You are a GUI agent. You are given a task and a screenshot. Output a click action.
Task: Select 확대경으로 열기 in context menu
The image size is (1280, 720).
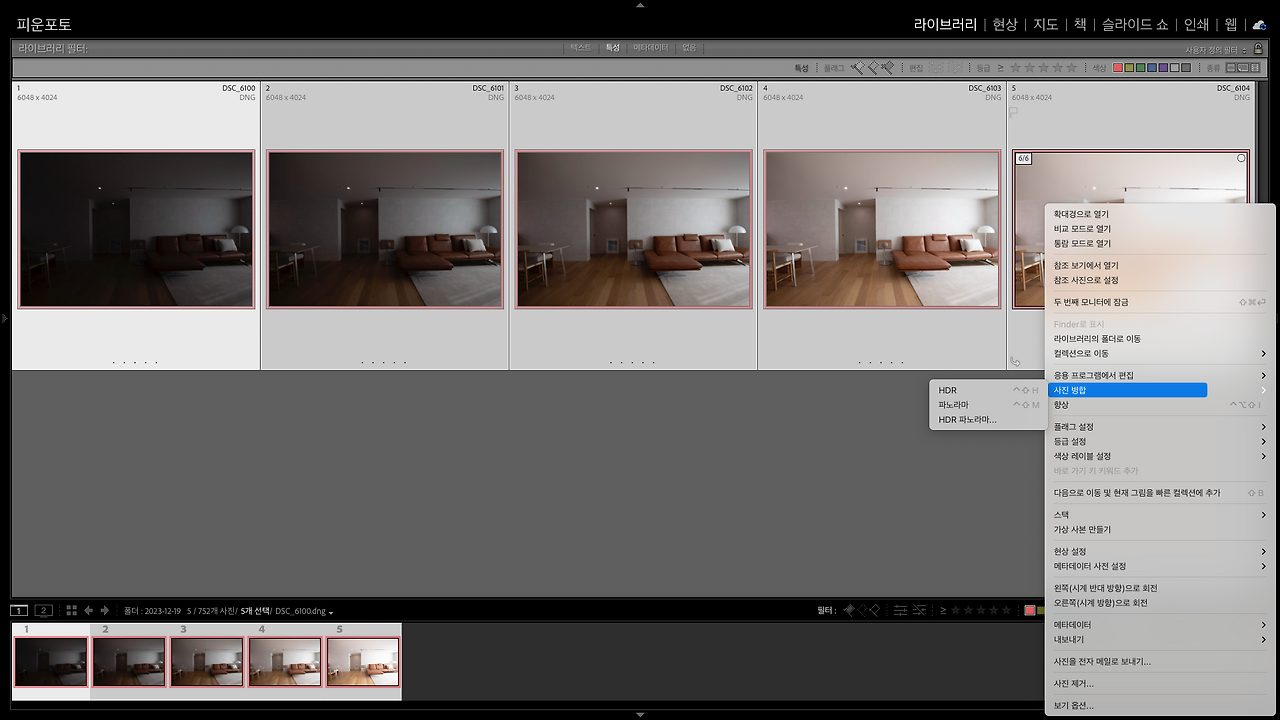[x=1160, y=214]
